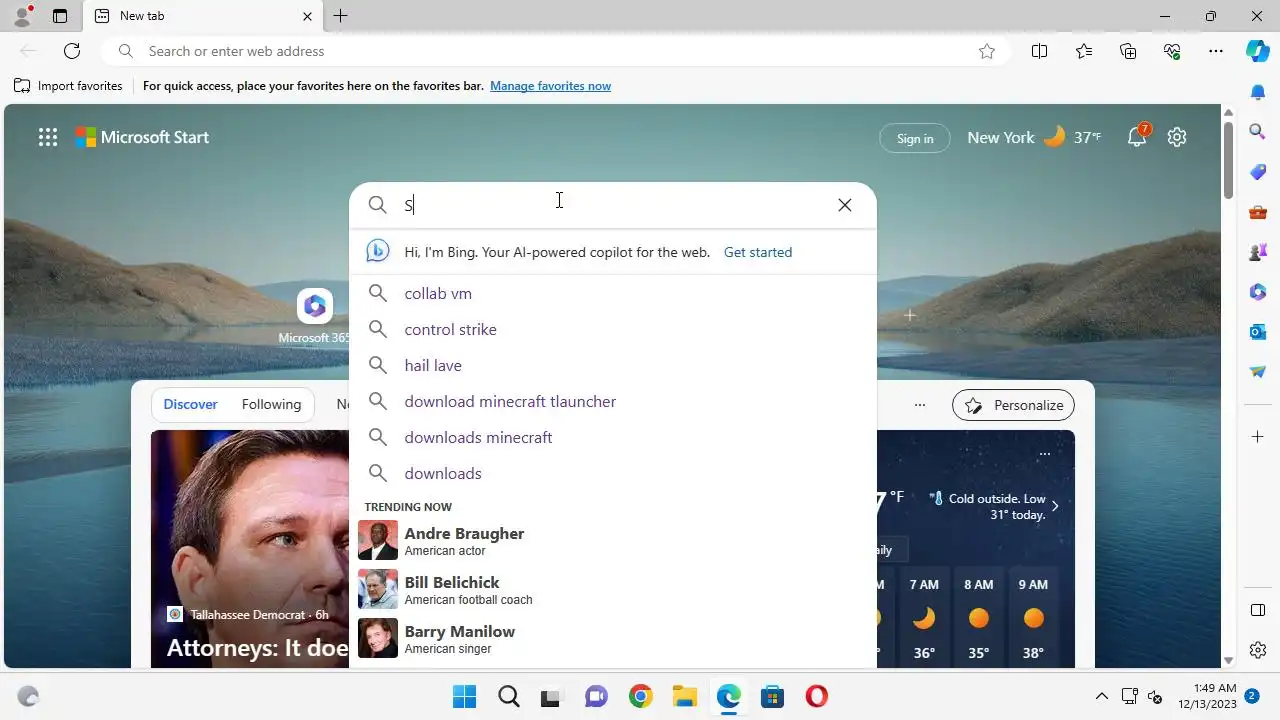
Task: Open Opera from taskbar
Action: pos(817,696)
